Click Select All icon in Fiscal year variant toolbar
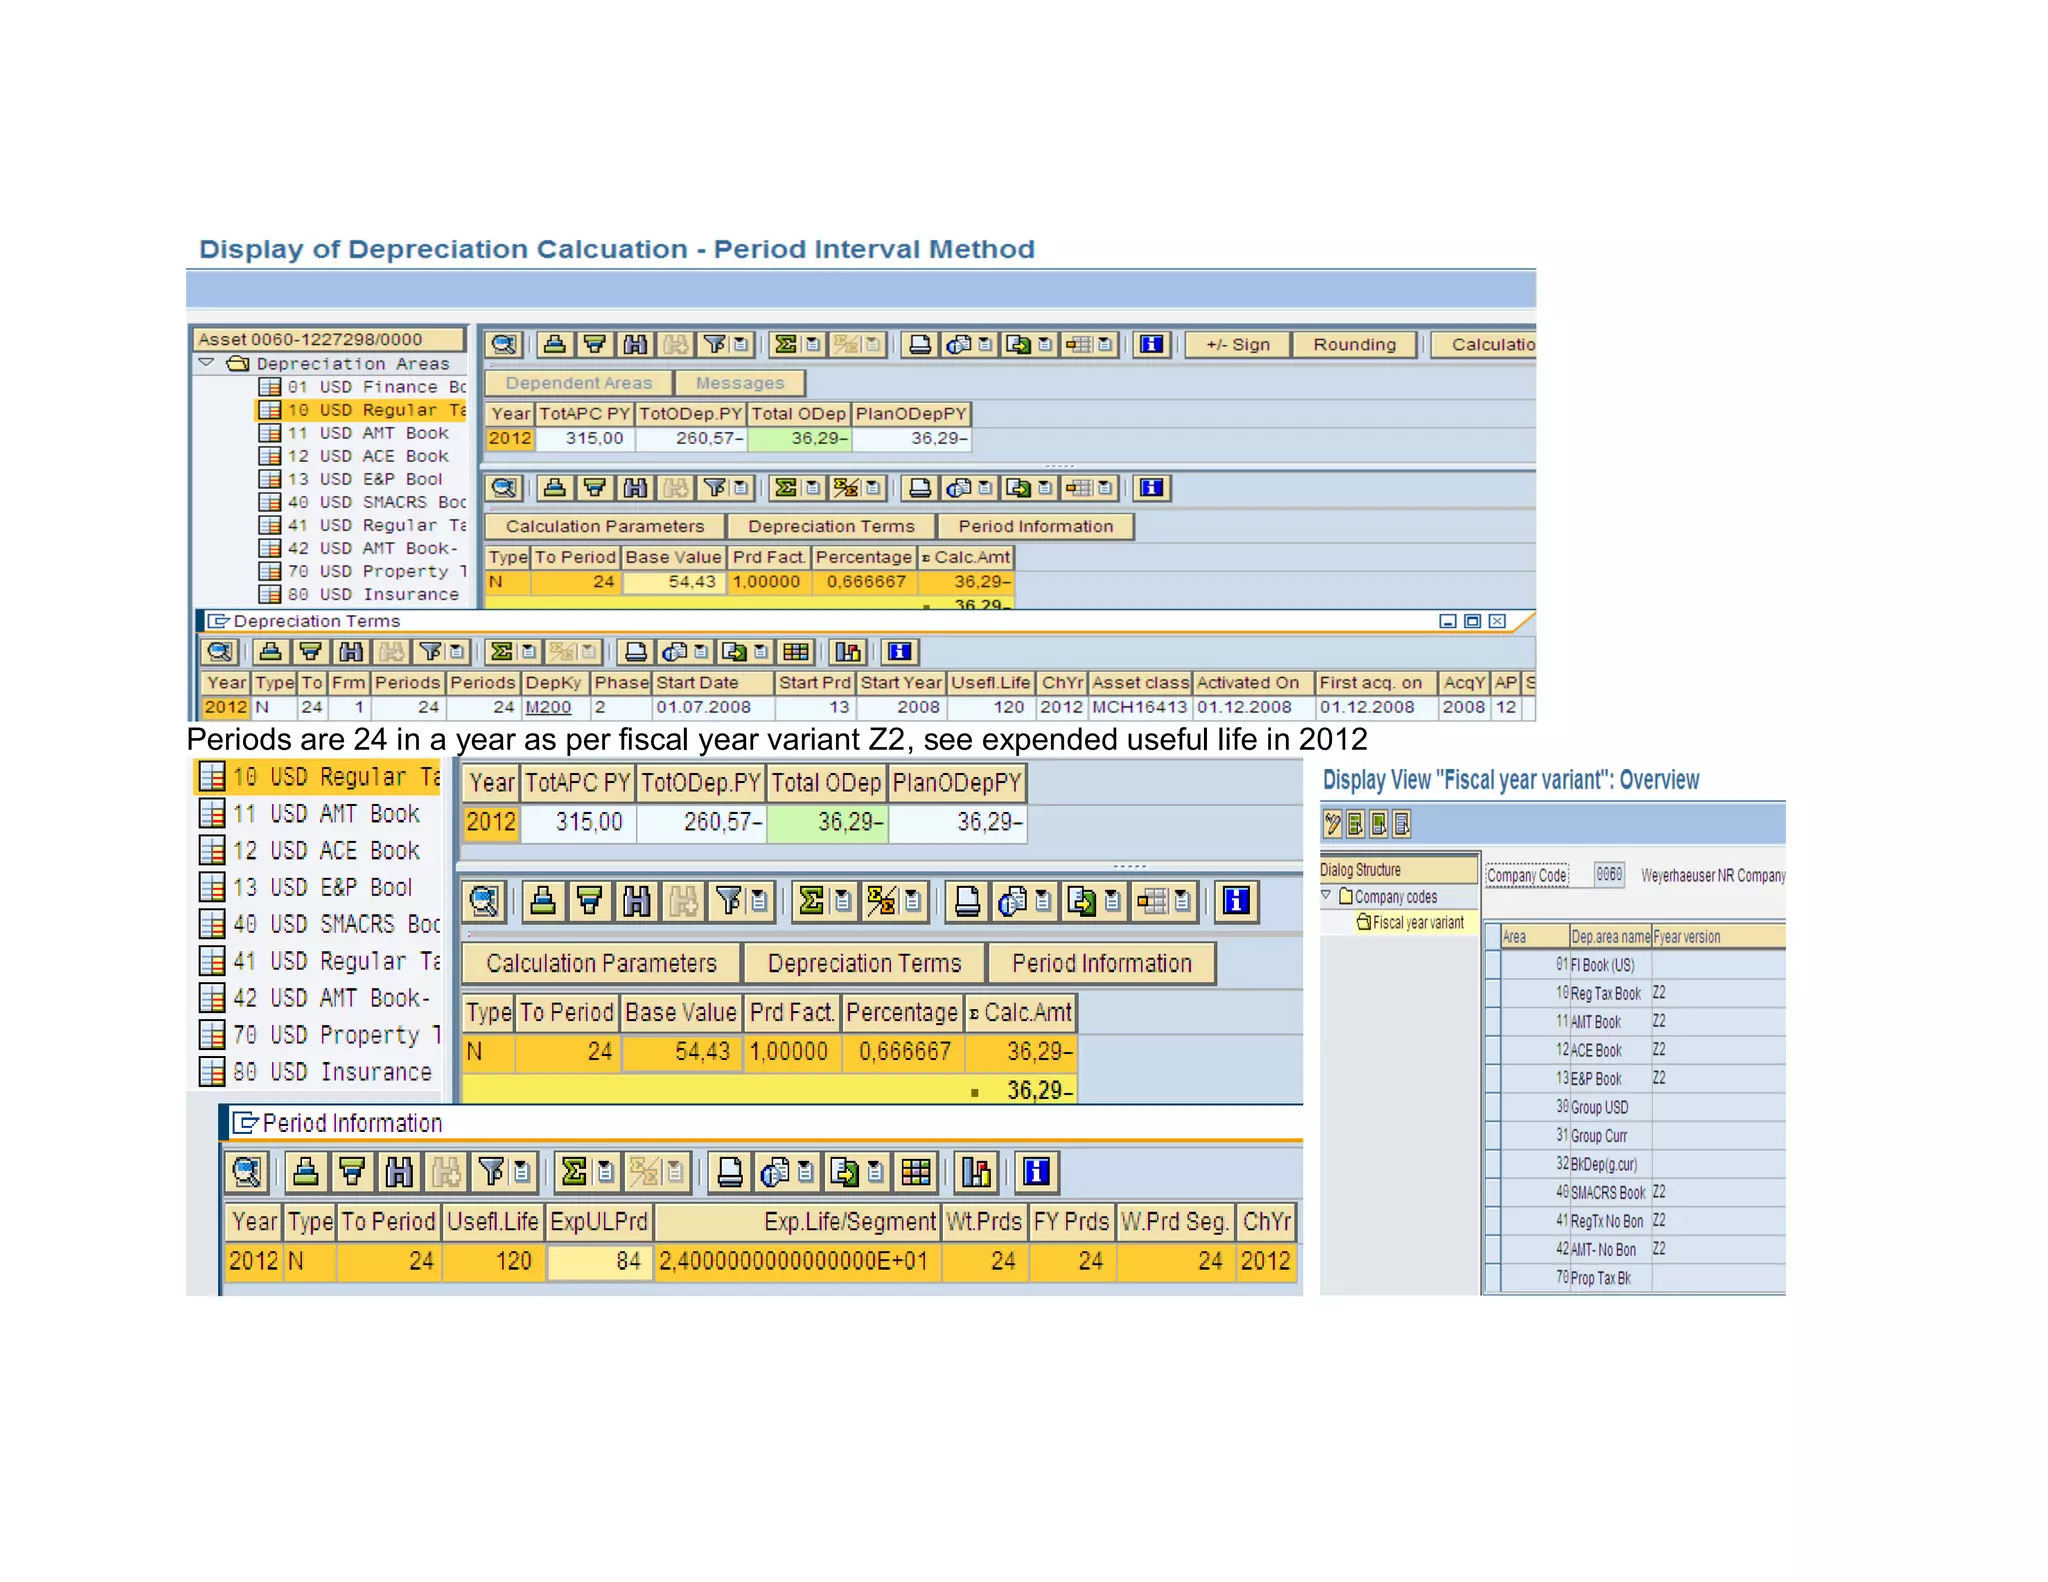2048x1582 pixels. 1356,824
